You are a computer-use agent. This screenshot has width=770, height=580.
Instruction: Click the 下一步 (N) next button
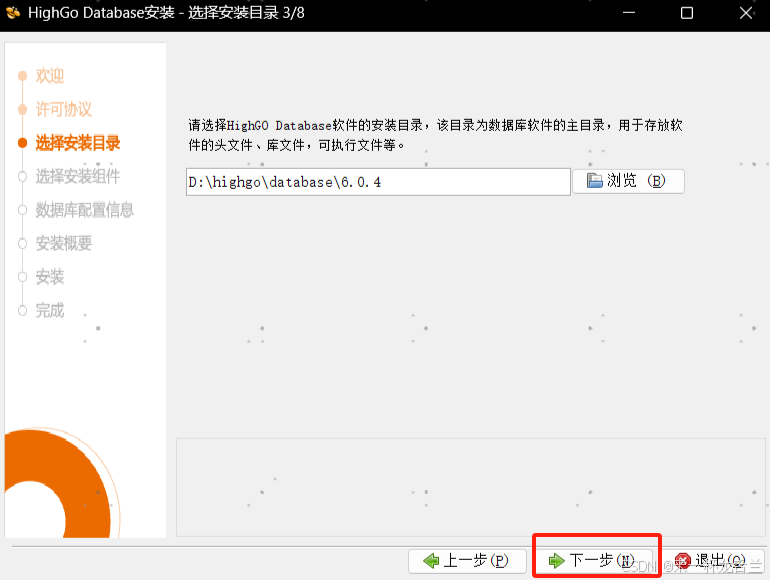pyautogui.click(x=594, y=560)
